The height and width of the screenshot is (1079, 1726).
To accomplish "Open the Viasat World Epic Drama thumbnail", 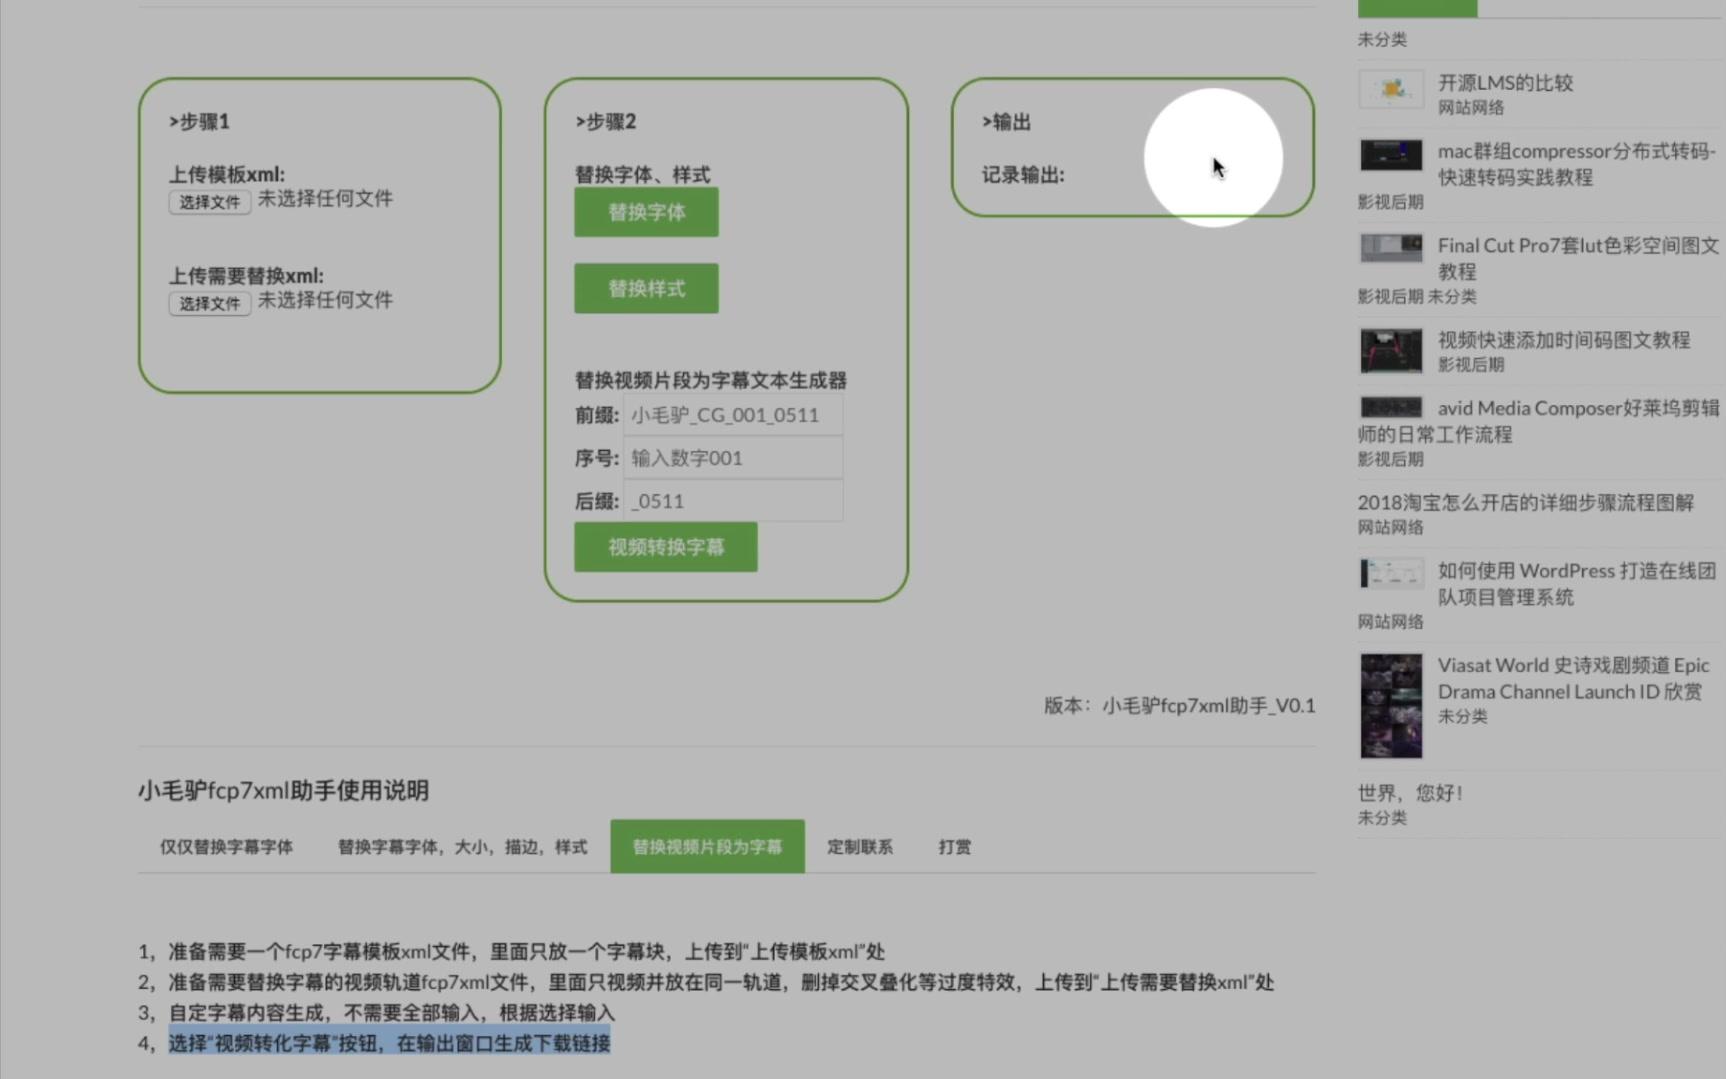I will point(1390,704).
